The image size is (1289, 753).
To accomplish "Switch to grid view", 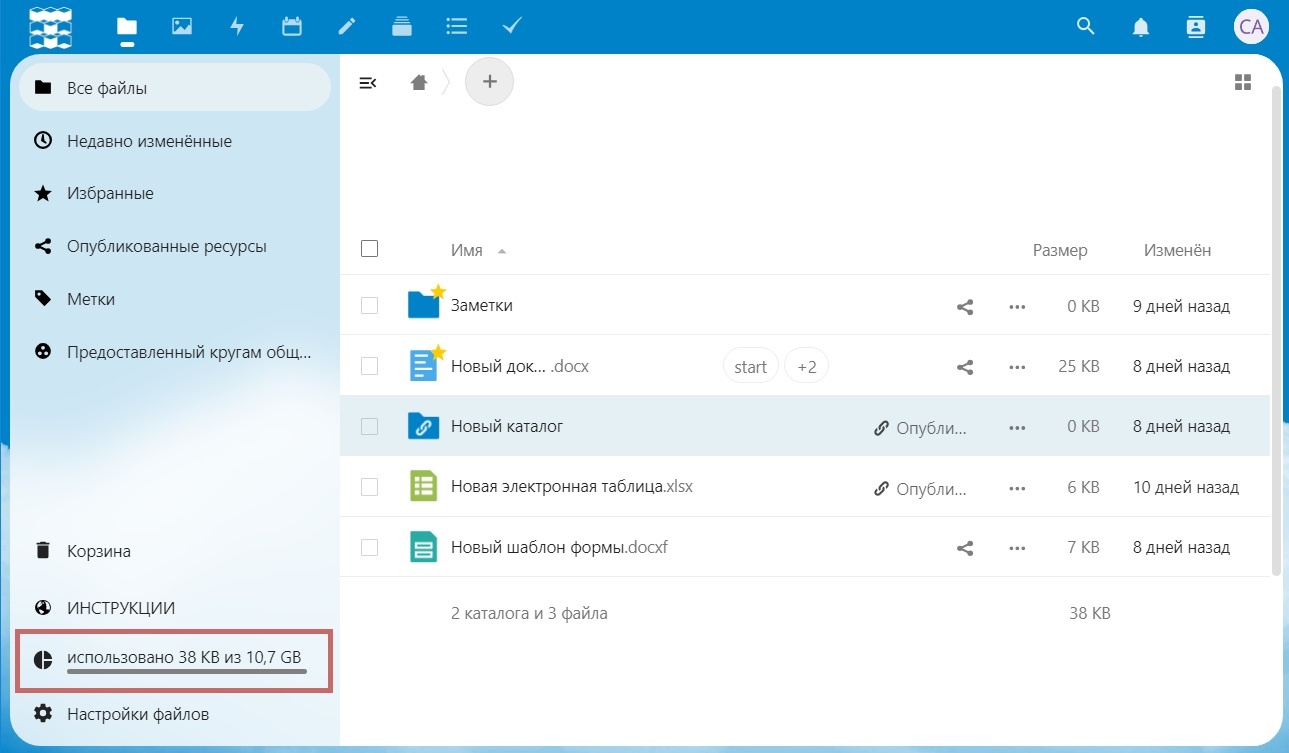I will pos(1243,82).
